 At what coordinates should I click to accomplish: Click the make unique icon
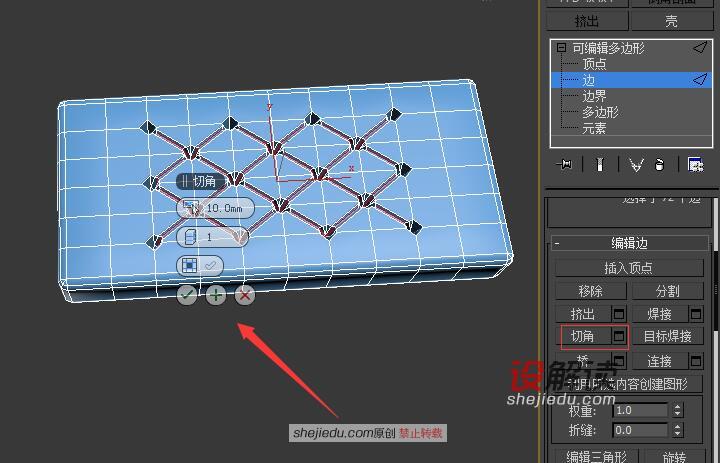coord(636,164)
